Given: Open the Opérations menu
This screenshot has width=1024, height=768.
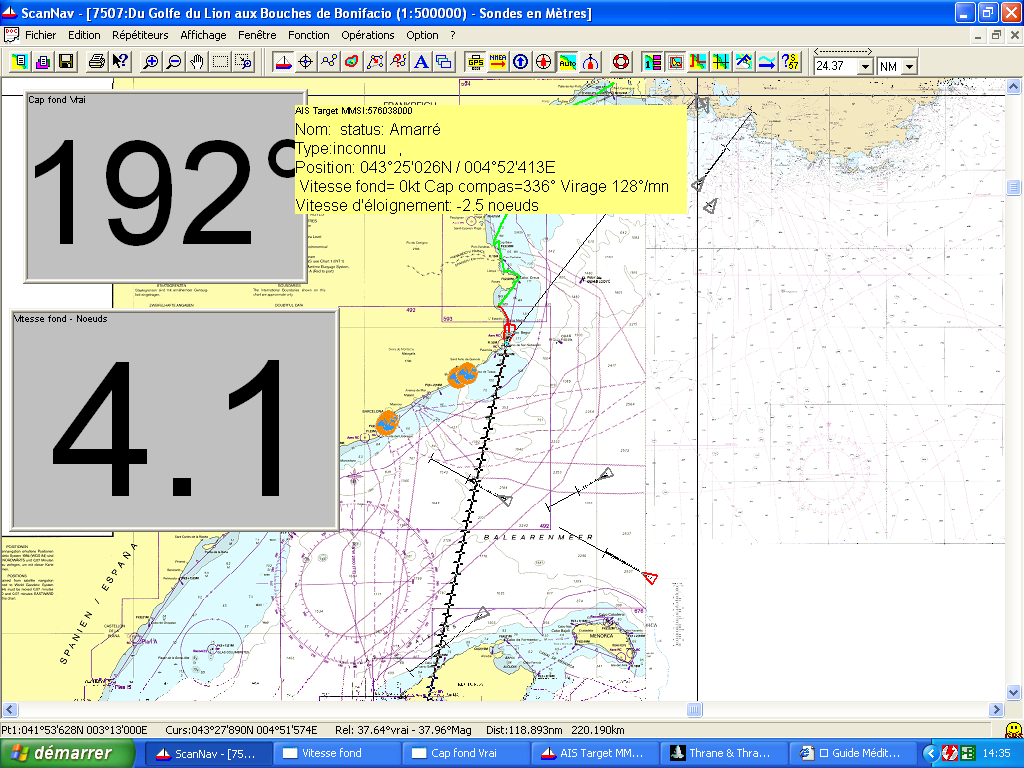Looking at the screenshot, I should [x=368, y=35].
